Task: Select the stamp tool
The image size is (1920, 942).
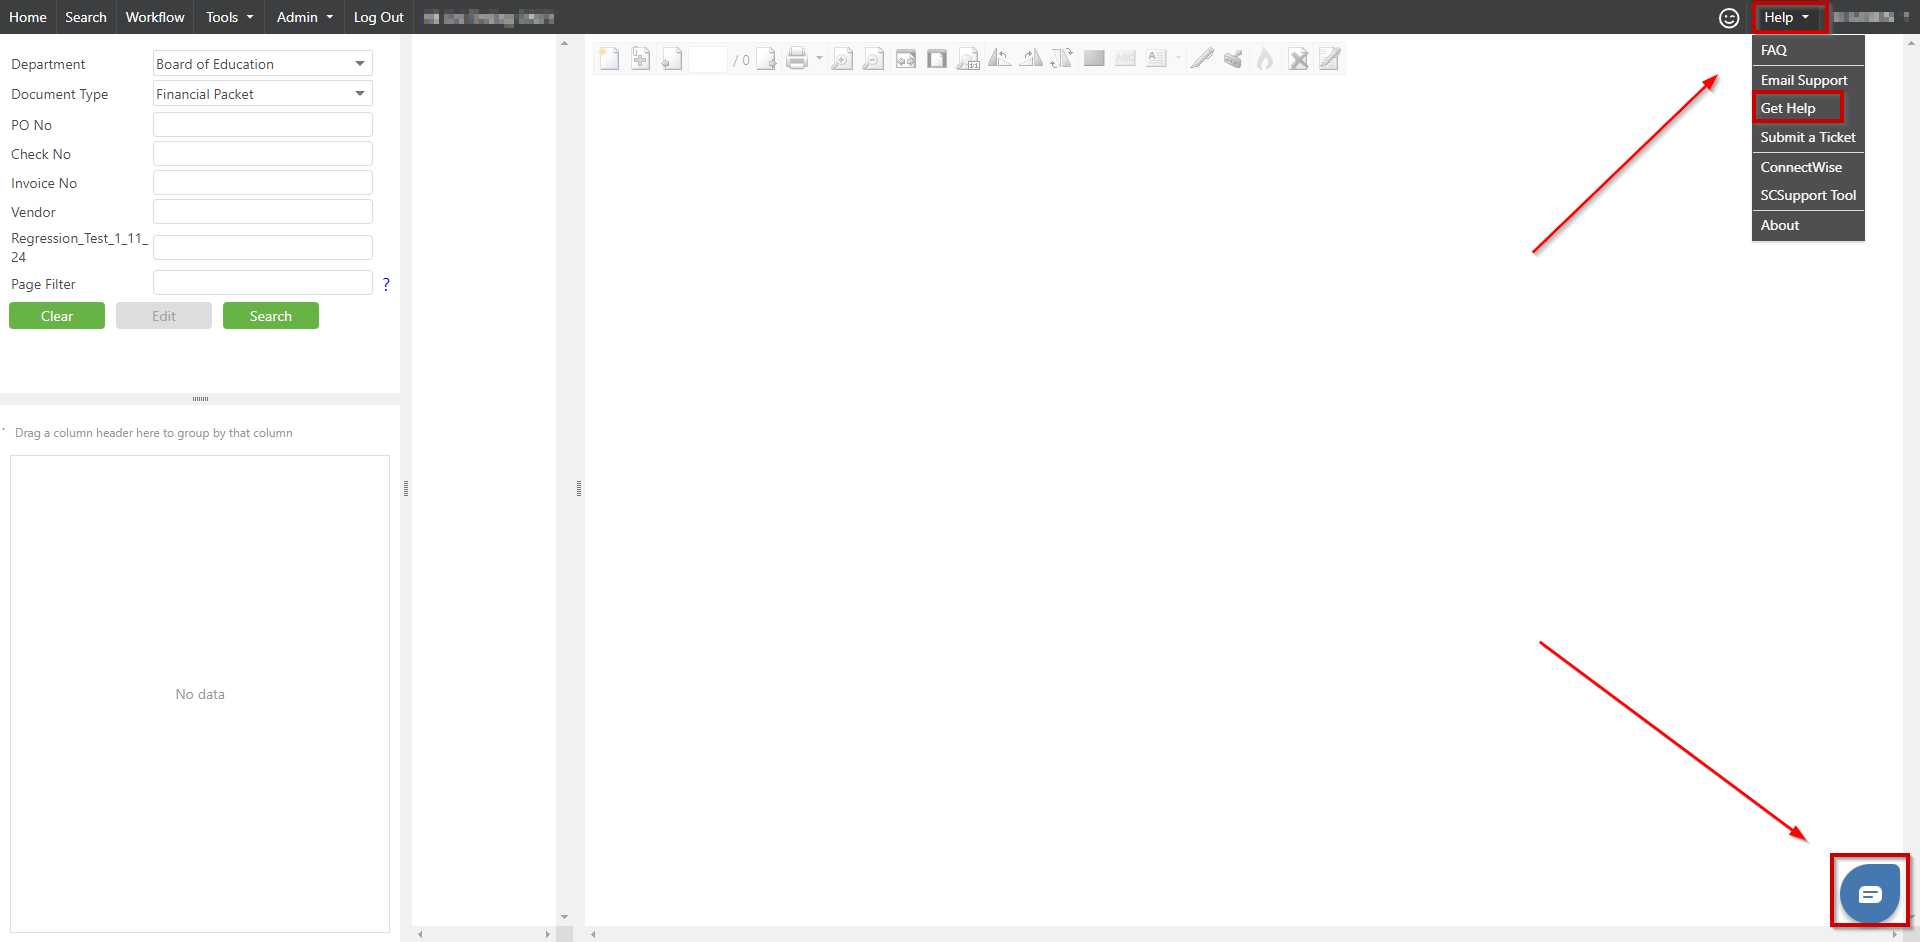Action: tap(1233, 59)
